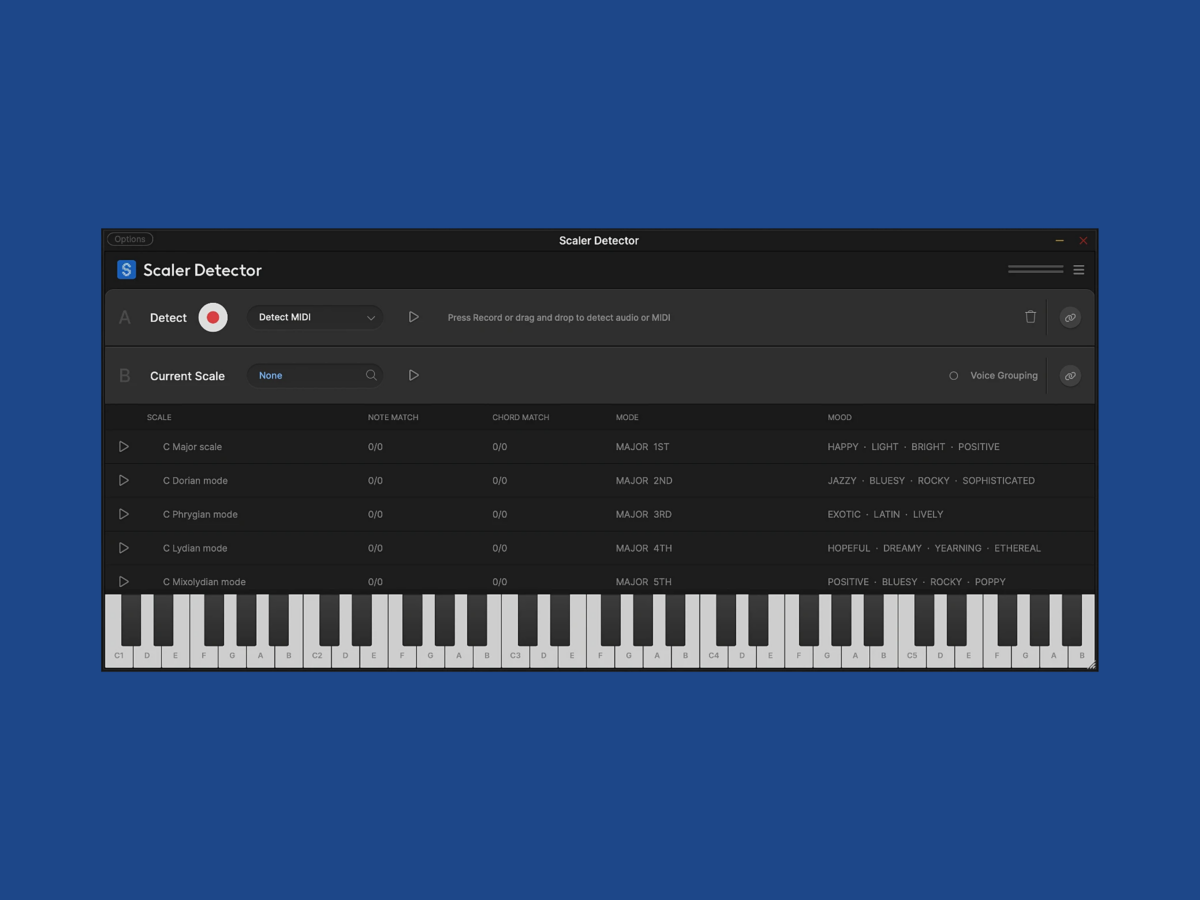Play the current scale in section B
This screenshot has width=1200, height=900.
(x=413, y=375)
